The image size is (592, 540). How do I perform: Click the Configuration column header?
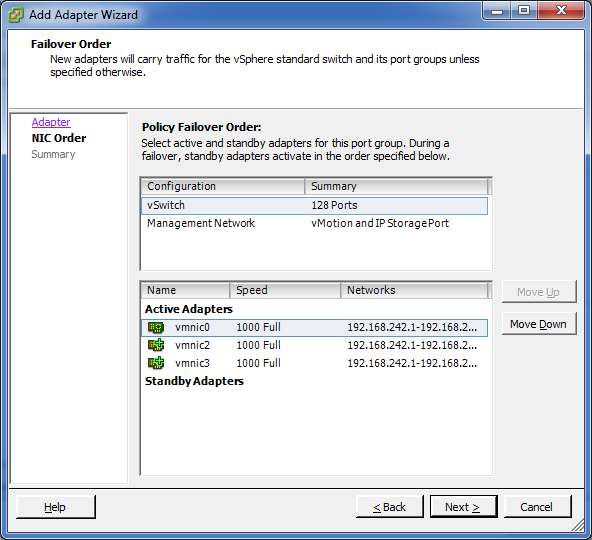[x=223, y=186]
